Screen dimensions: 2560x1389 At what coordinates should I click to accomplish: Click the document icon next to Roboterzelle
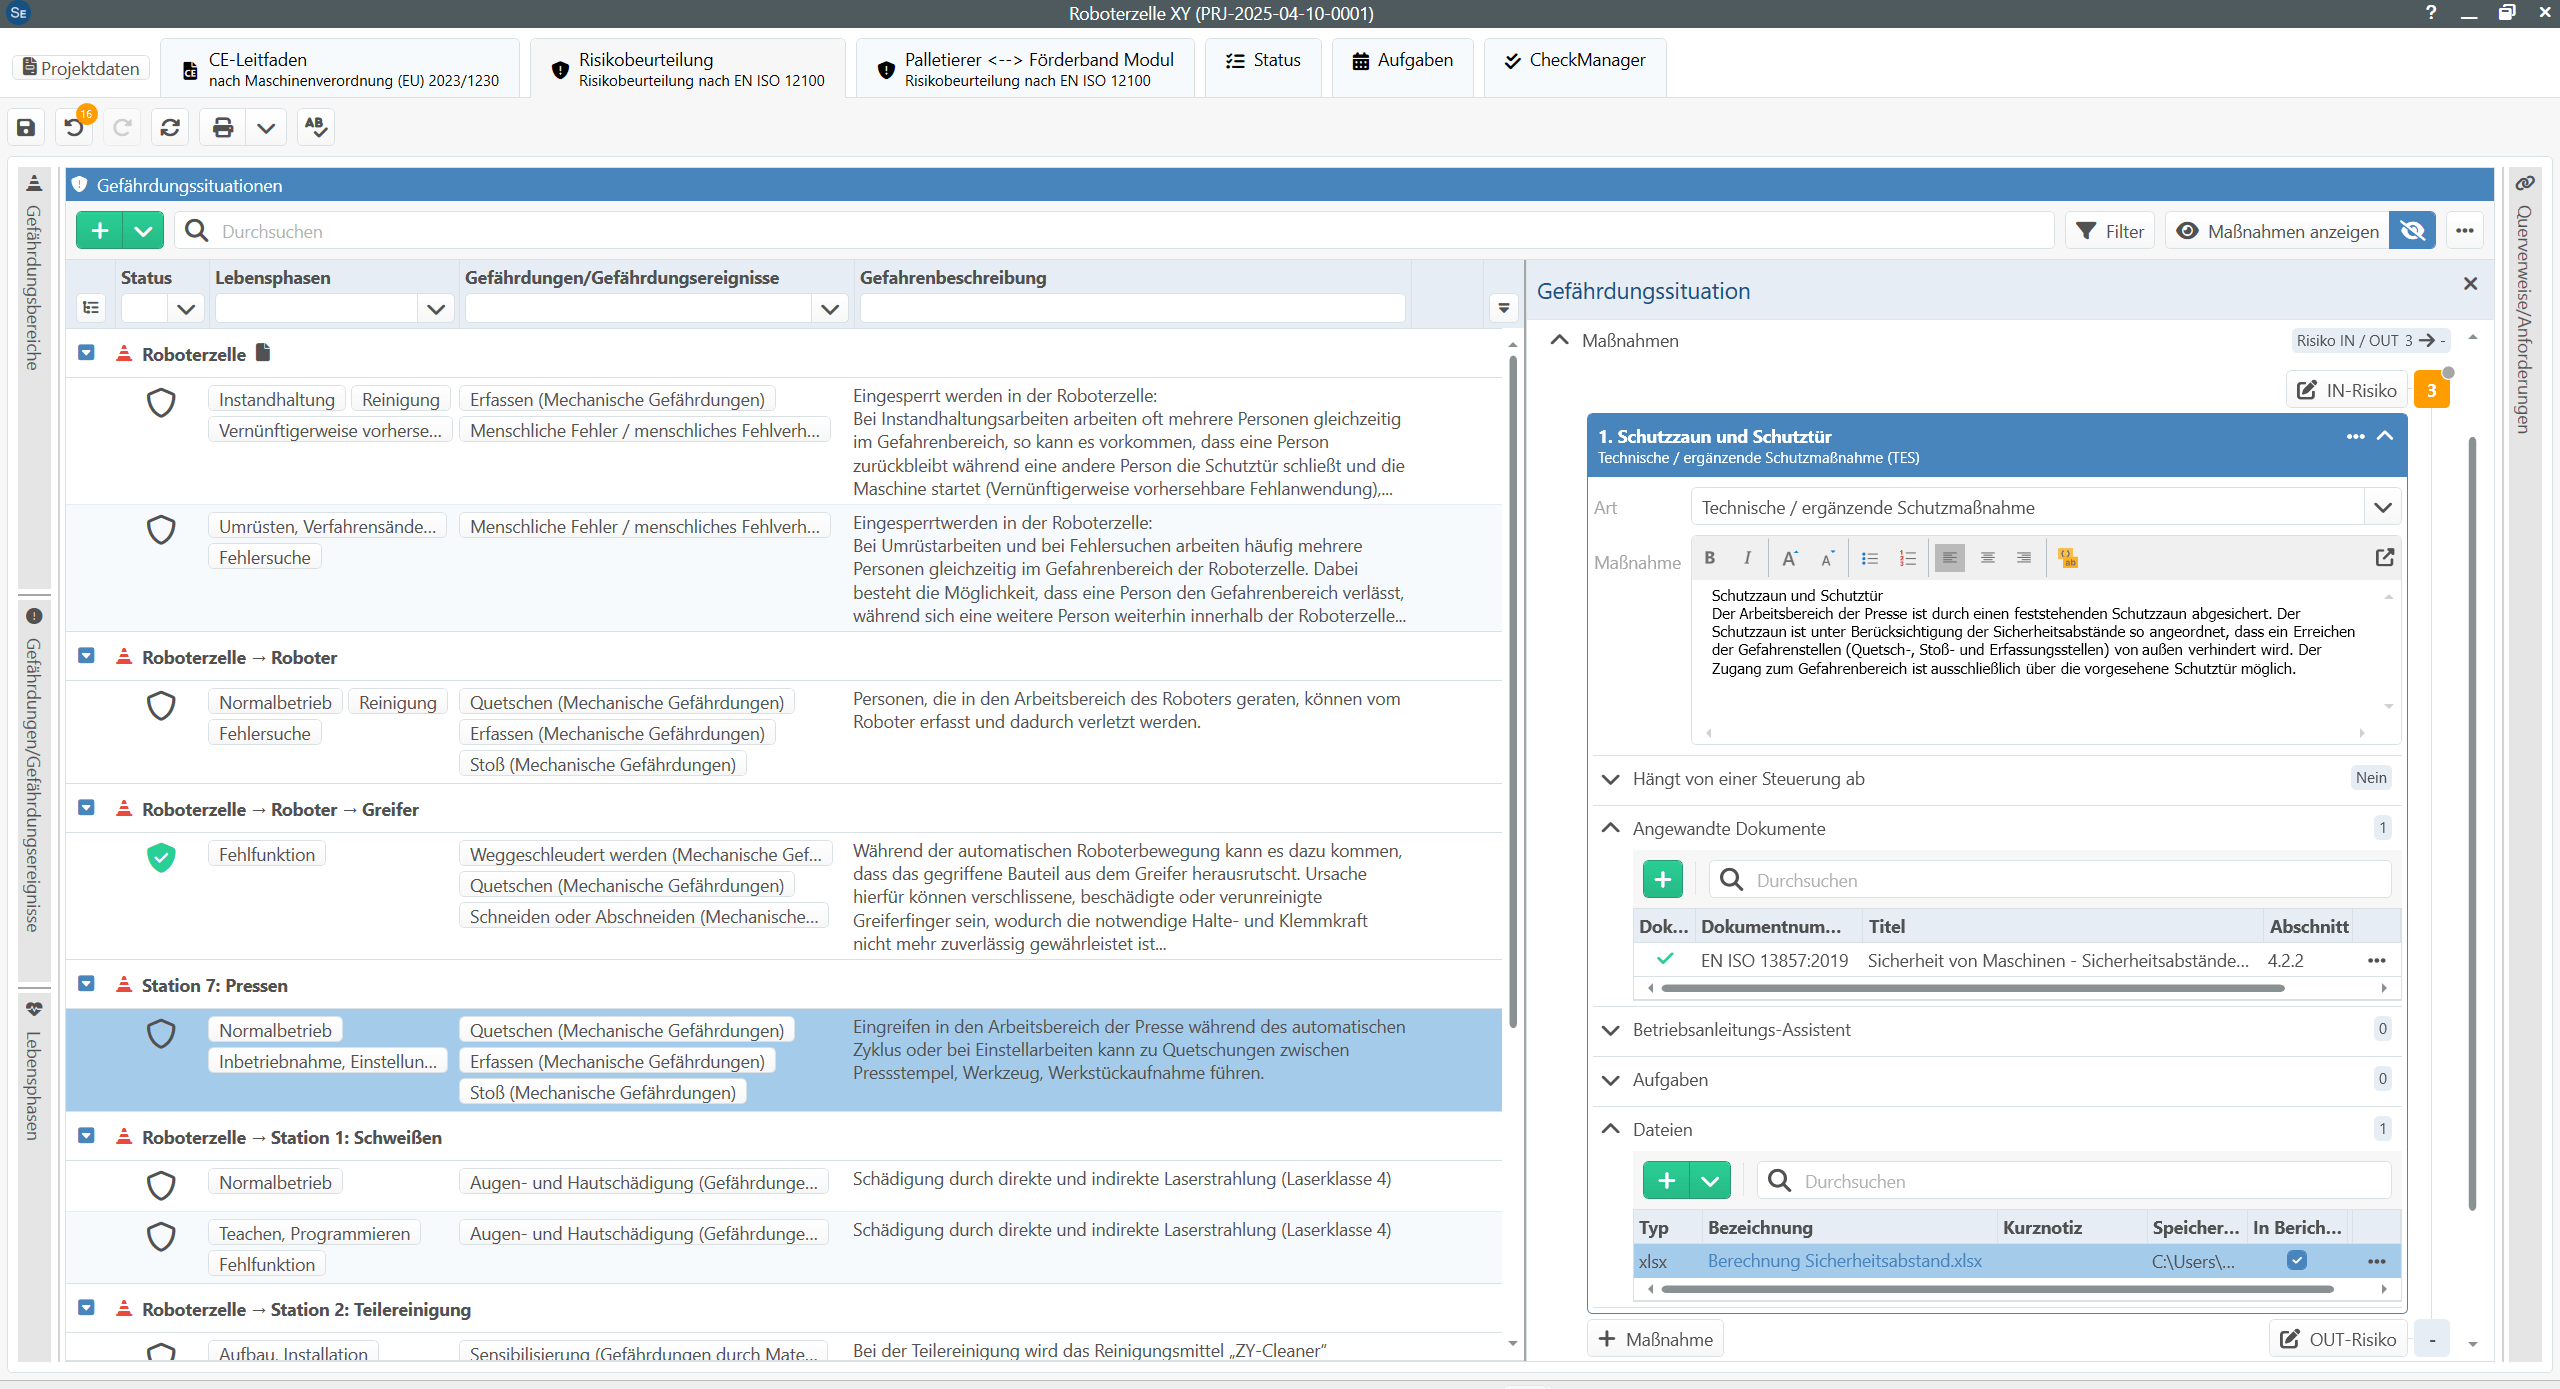tap(263, 352)
